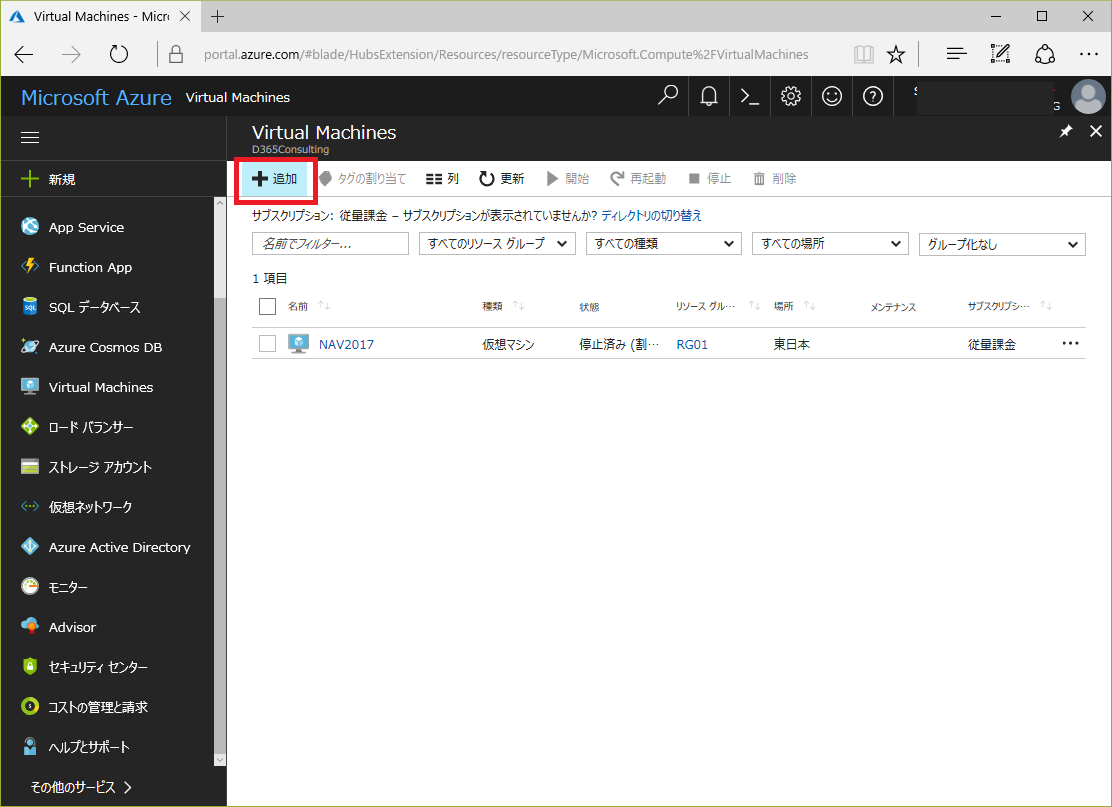1112x807 pixels.
Task: Open すべてのリソース グループ dropdown
Action: pyautogui.click(x=497, y=244)
